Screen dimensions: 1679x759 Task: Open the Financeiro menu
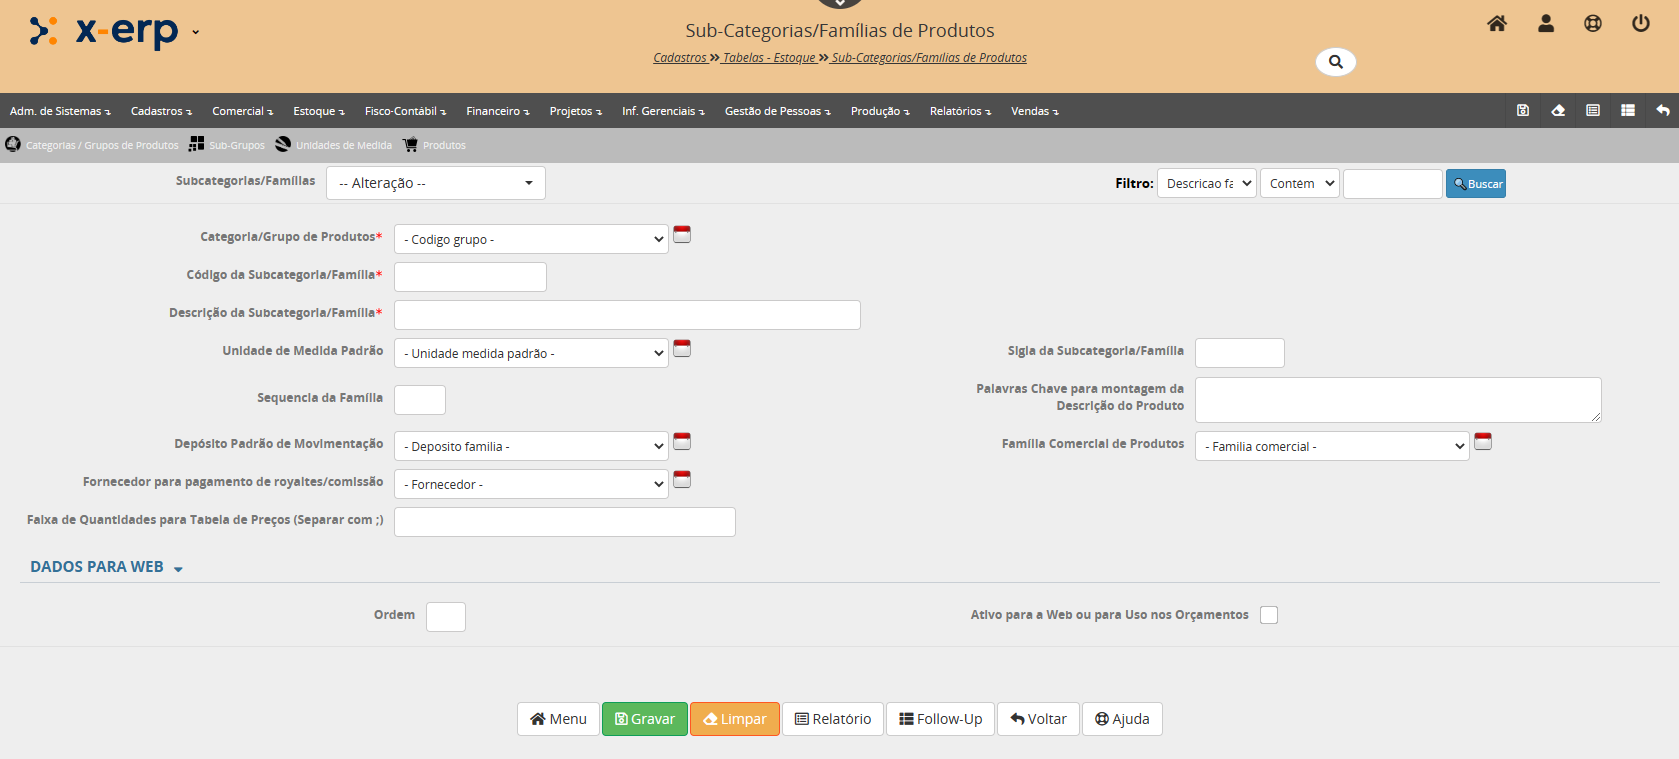(497, 111)
